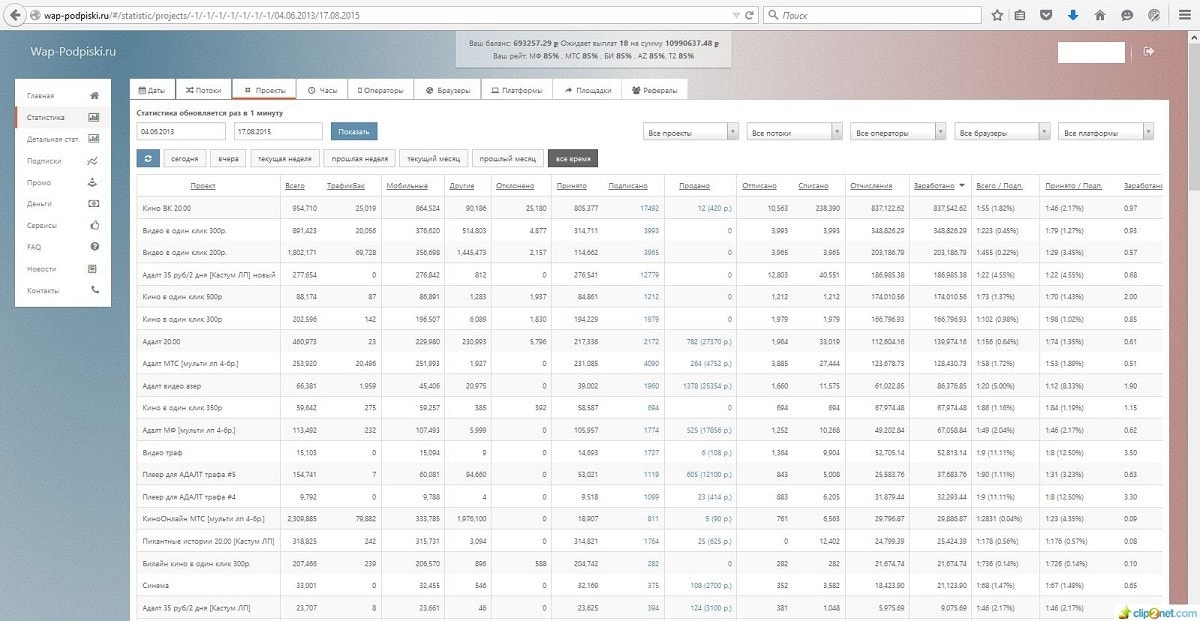Sort the table by the Заработано column header
This screenshot has width=1200, height=621.
pos(934,186)
